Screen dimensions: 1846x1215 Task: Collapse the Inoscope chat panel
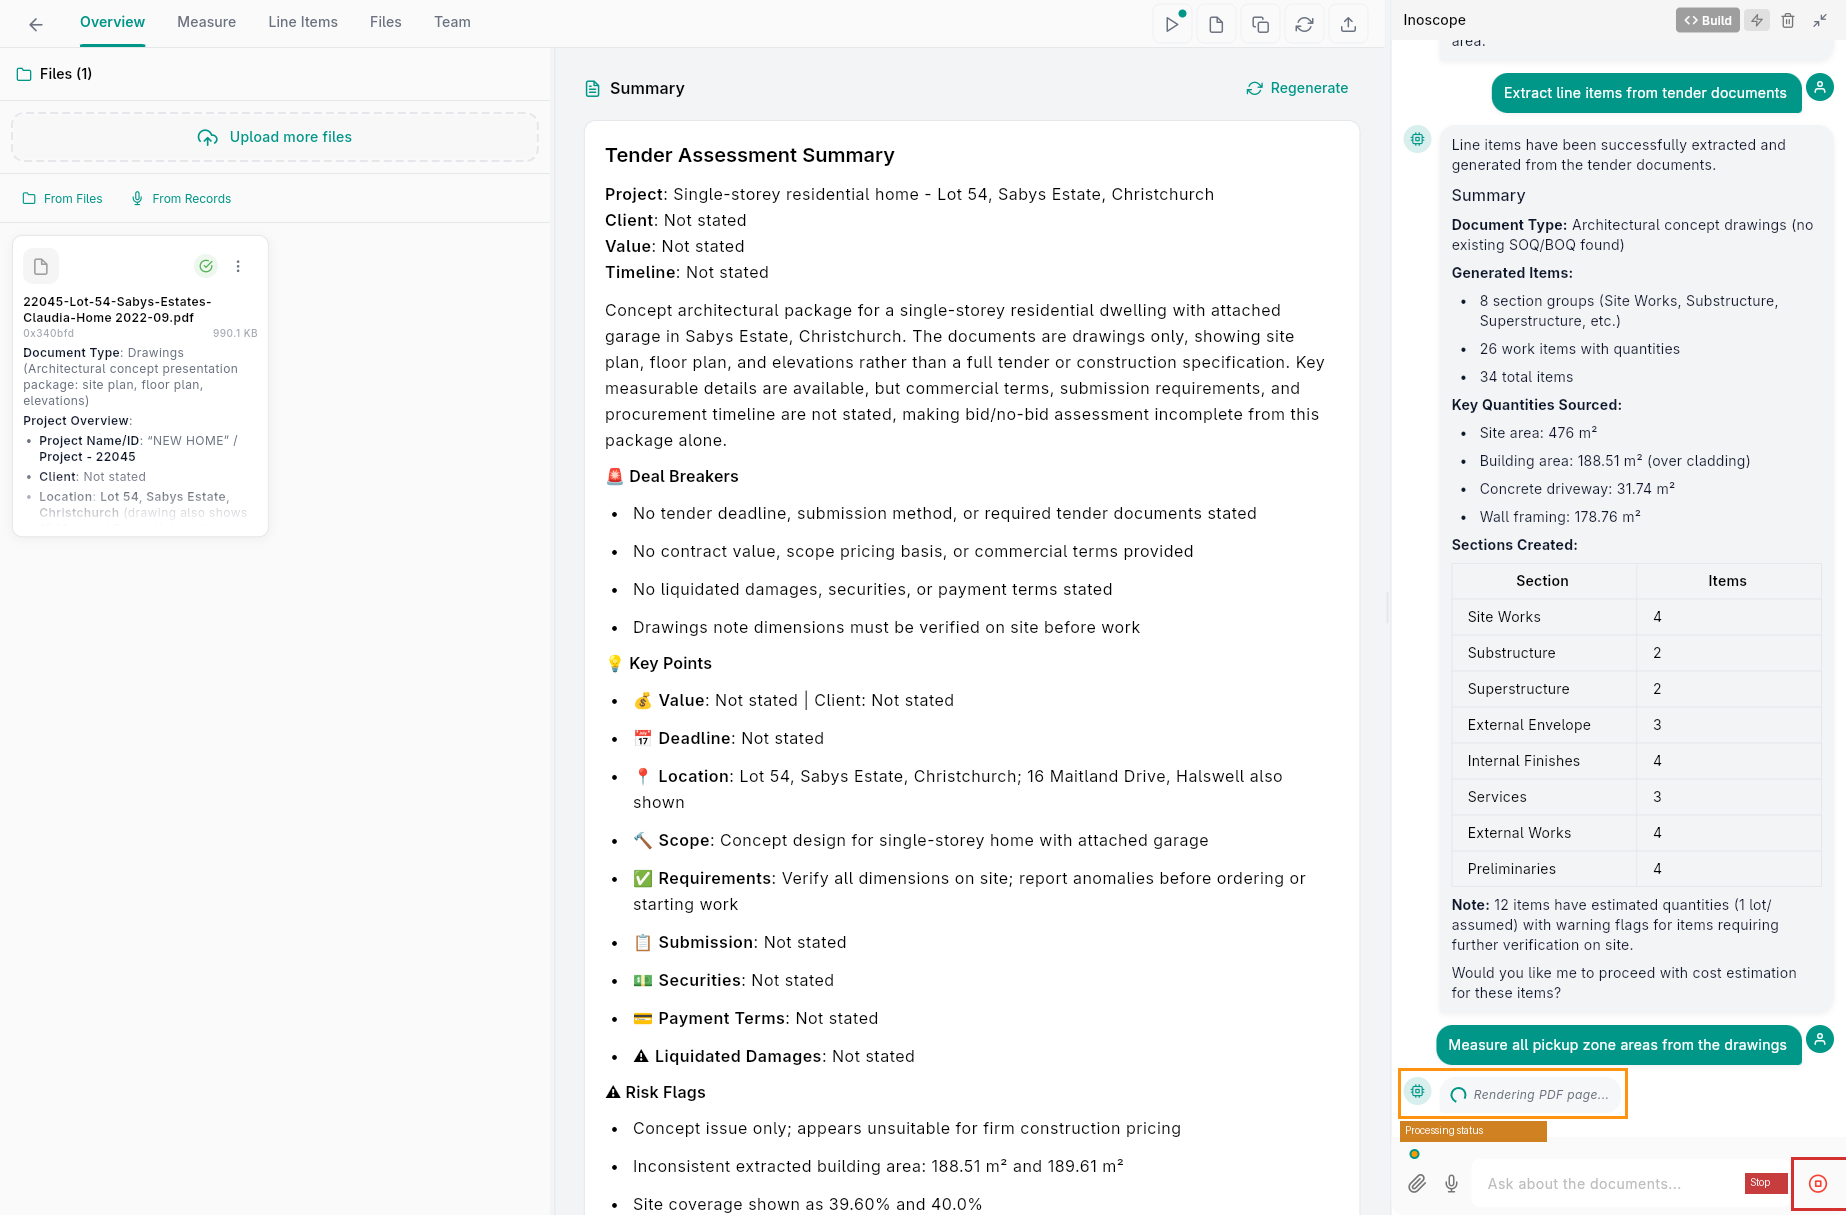(1820, 20)
